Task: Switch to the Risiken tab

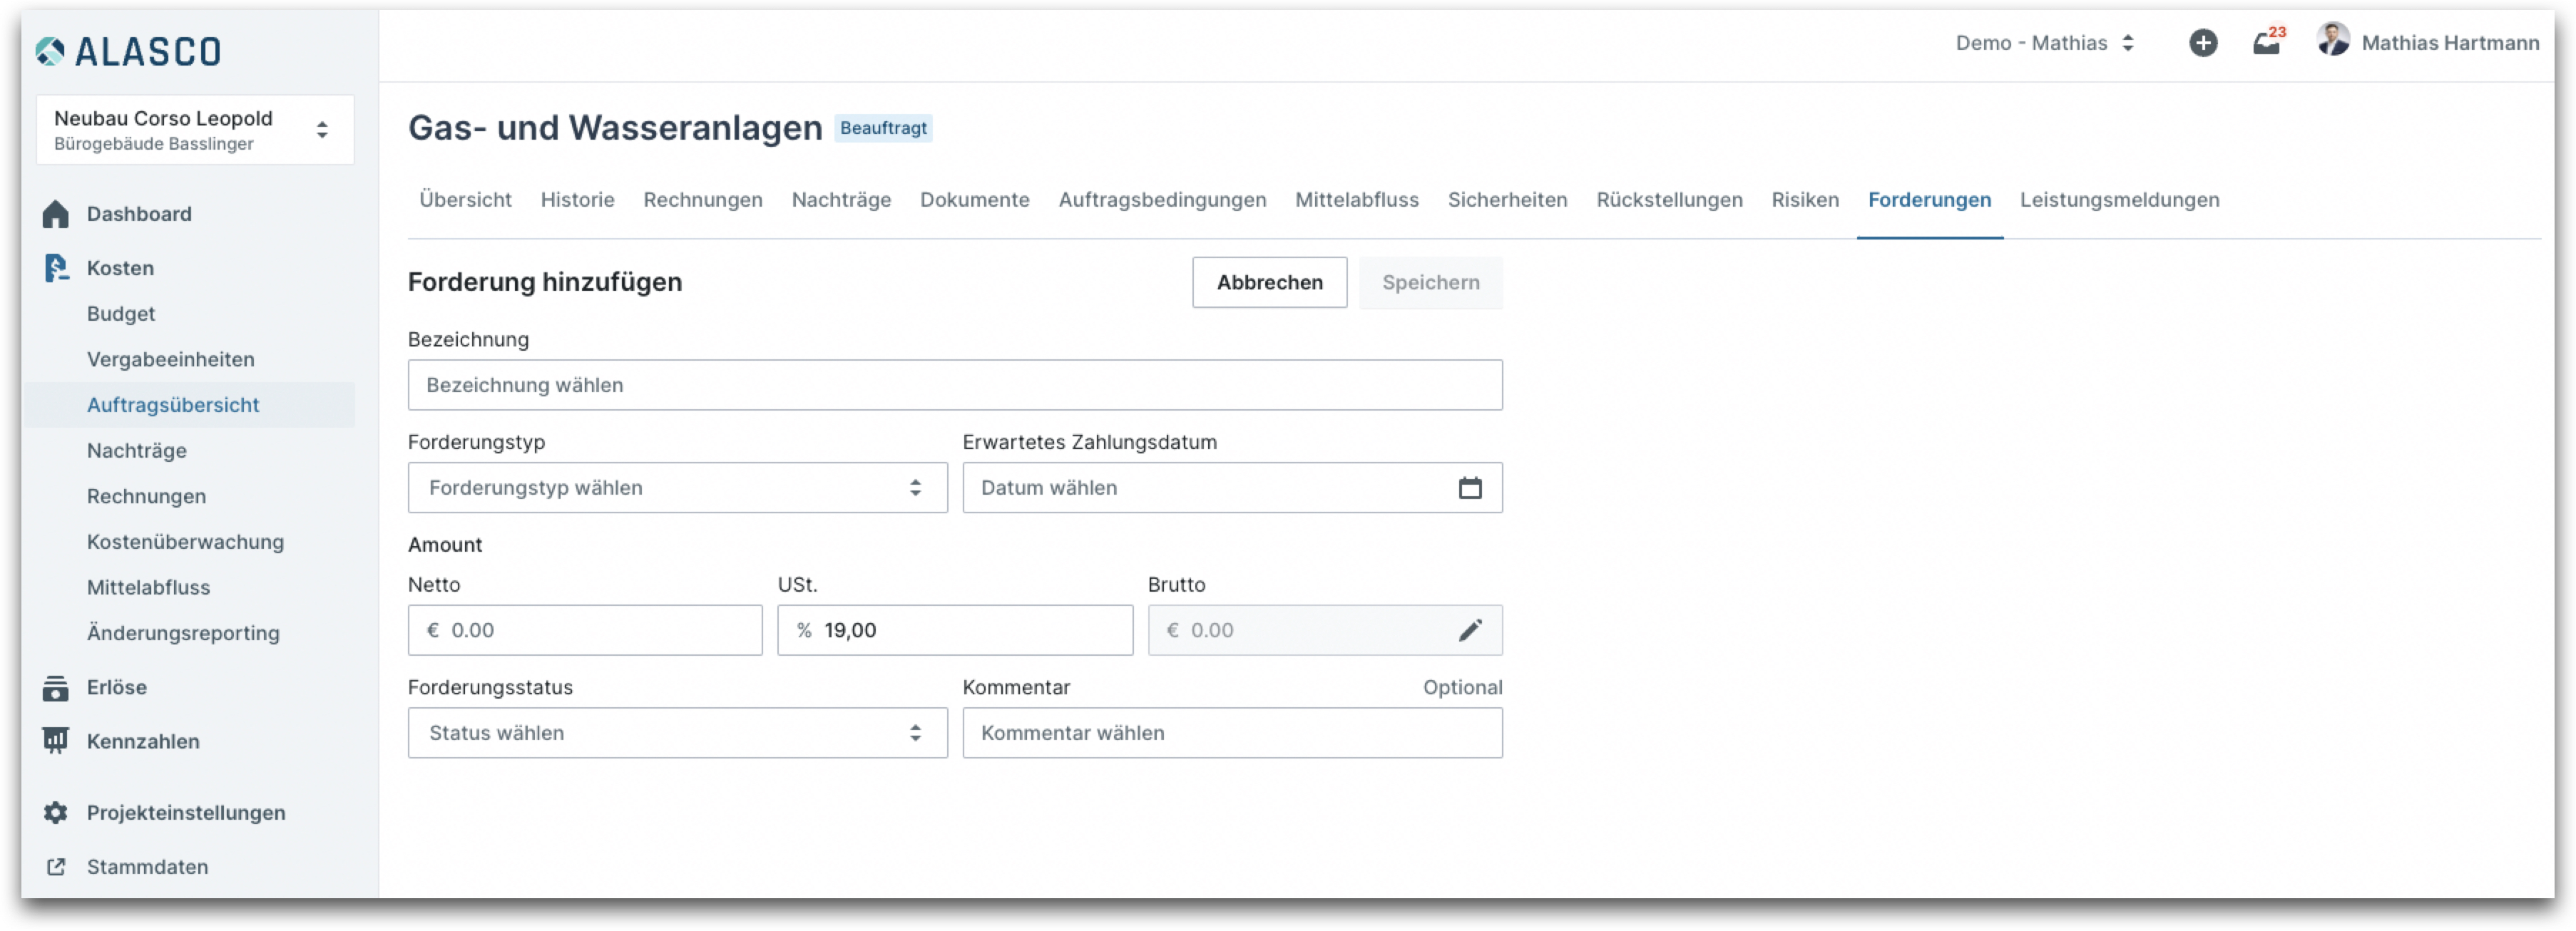Action: pyautogui.click(x=1804, y=200)
